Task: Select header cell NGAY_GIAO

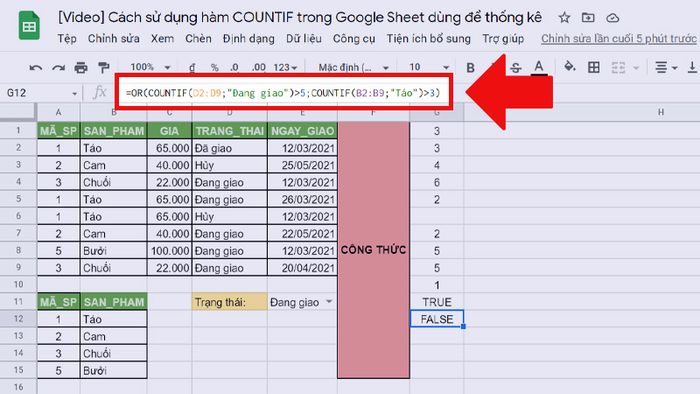Action: pos(302,131)
